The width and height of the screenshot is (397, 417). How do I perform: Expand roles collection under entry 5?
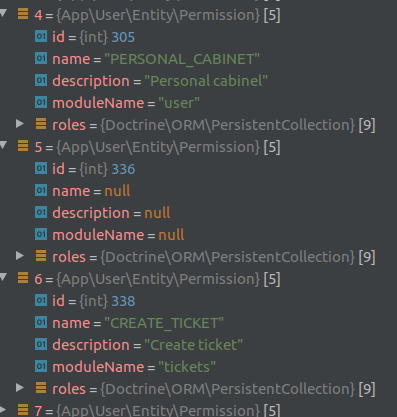pos(20,256)
